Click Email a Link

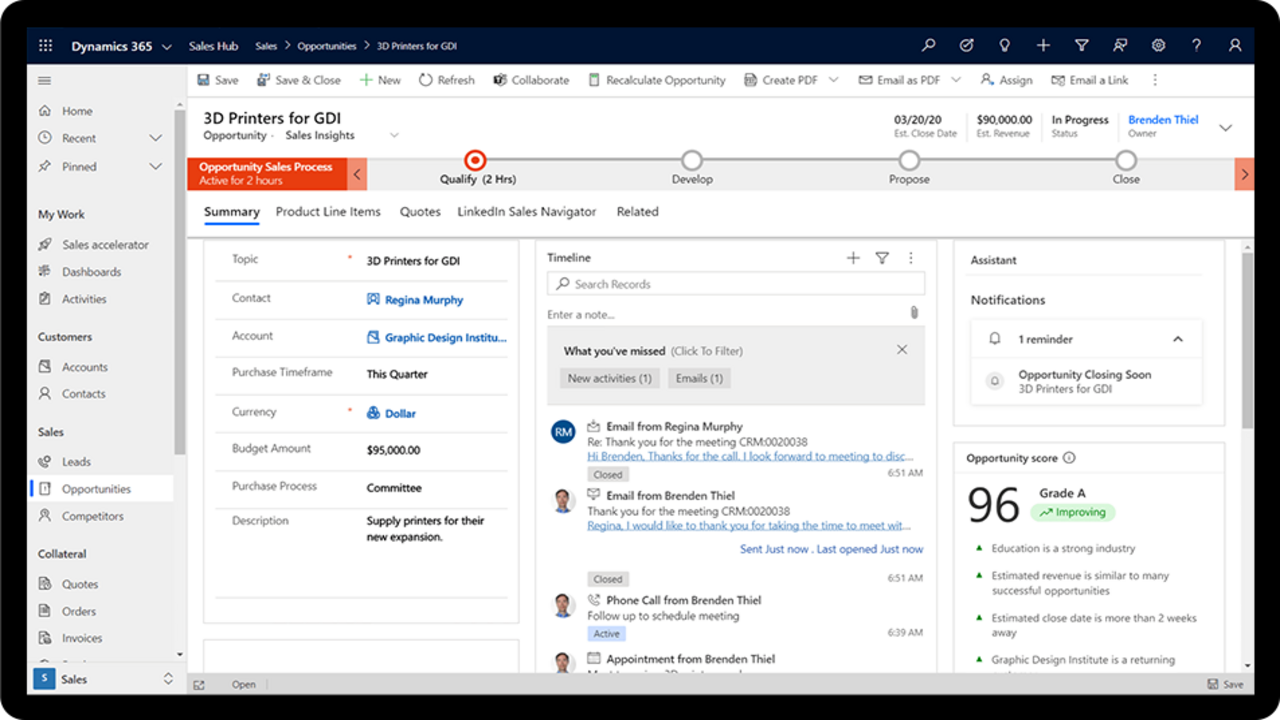[x=1090, y=80]
